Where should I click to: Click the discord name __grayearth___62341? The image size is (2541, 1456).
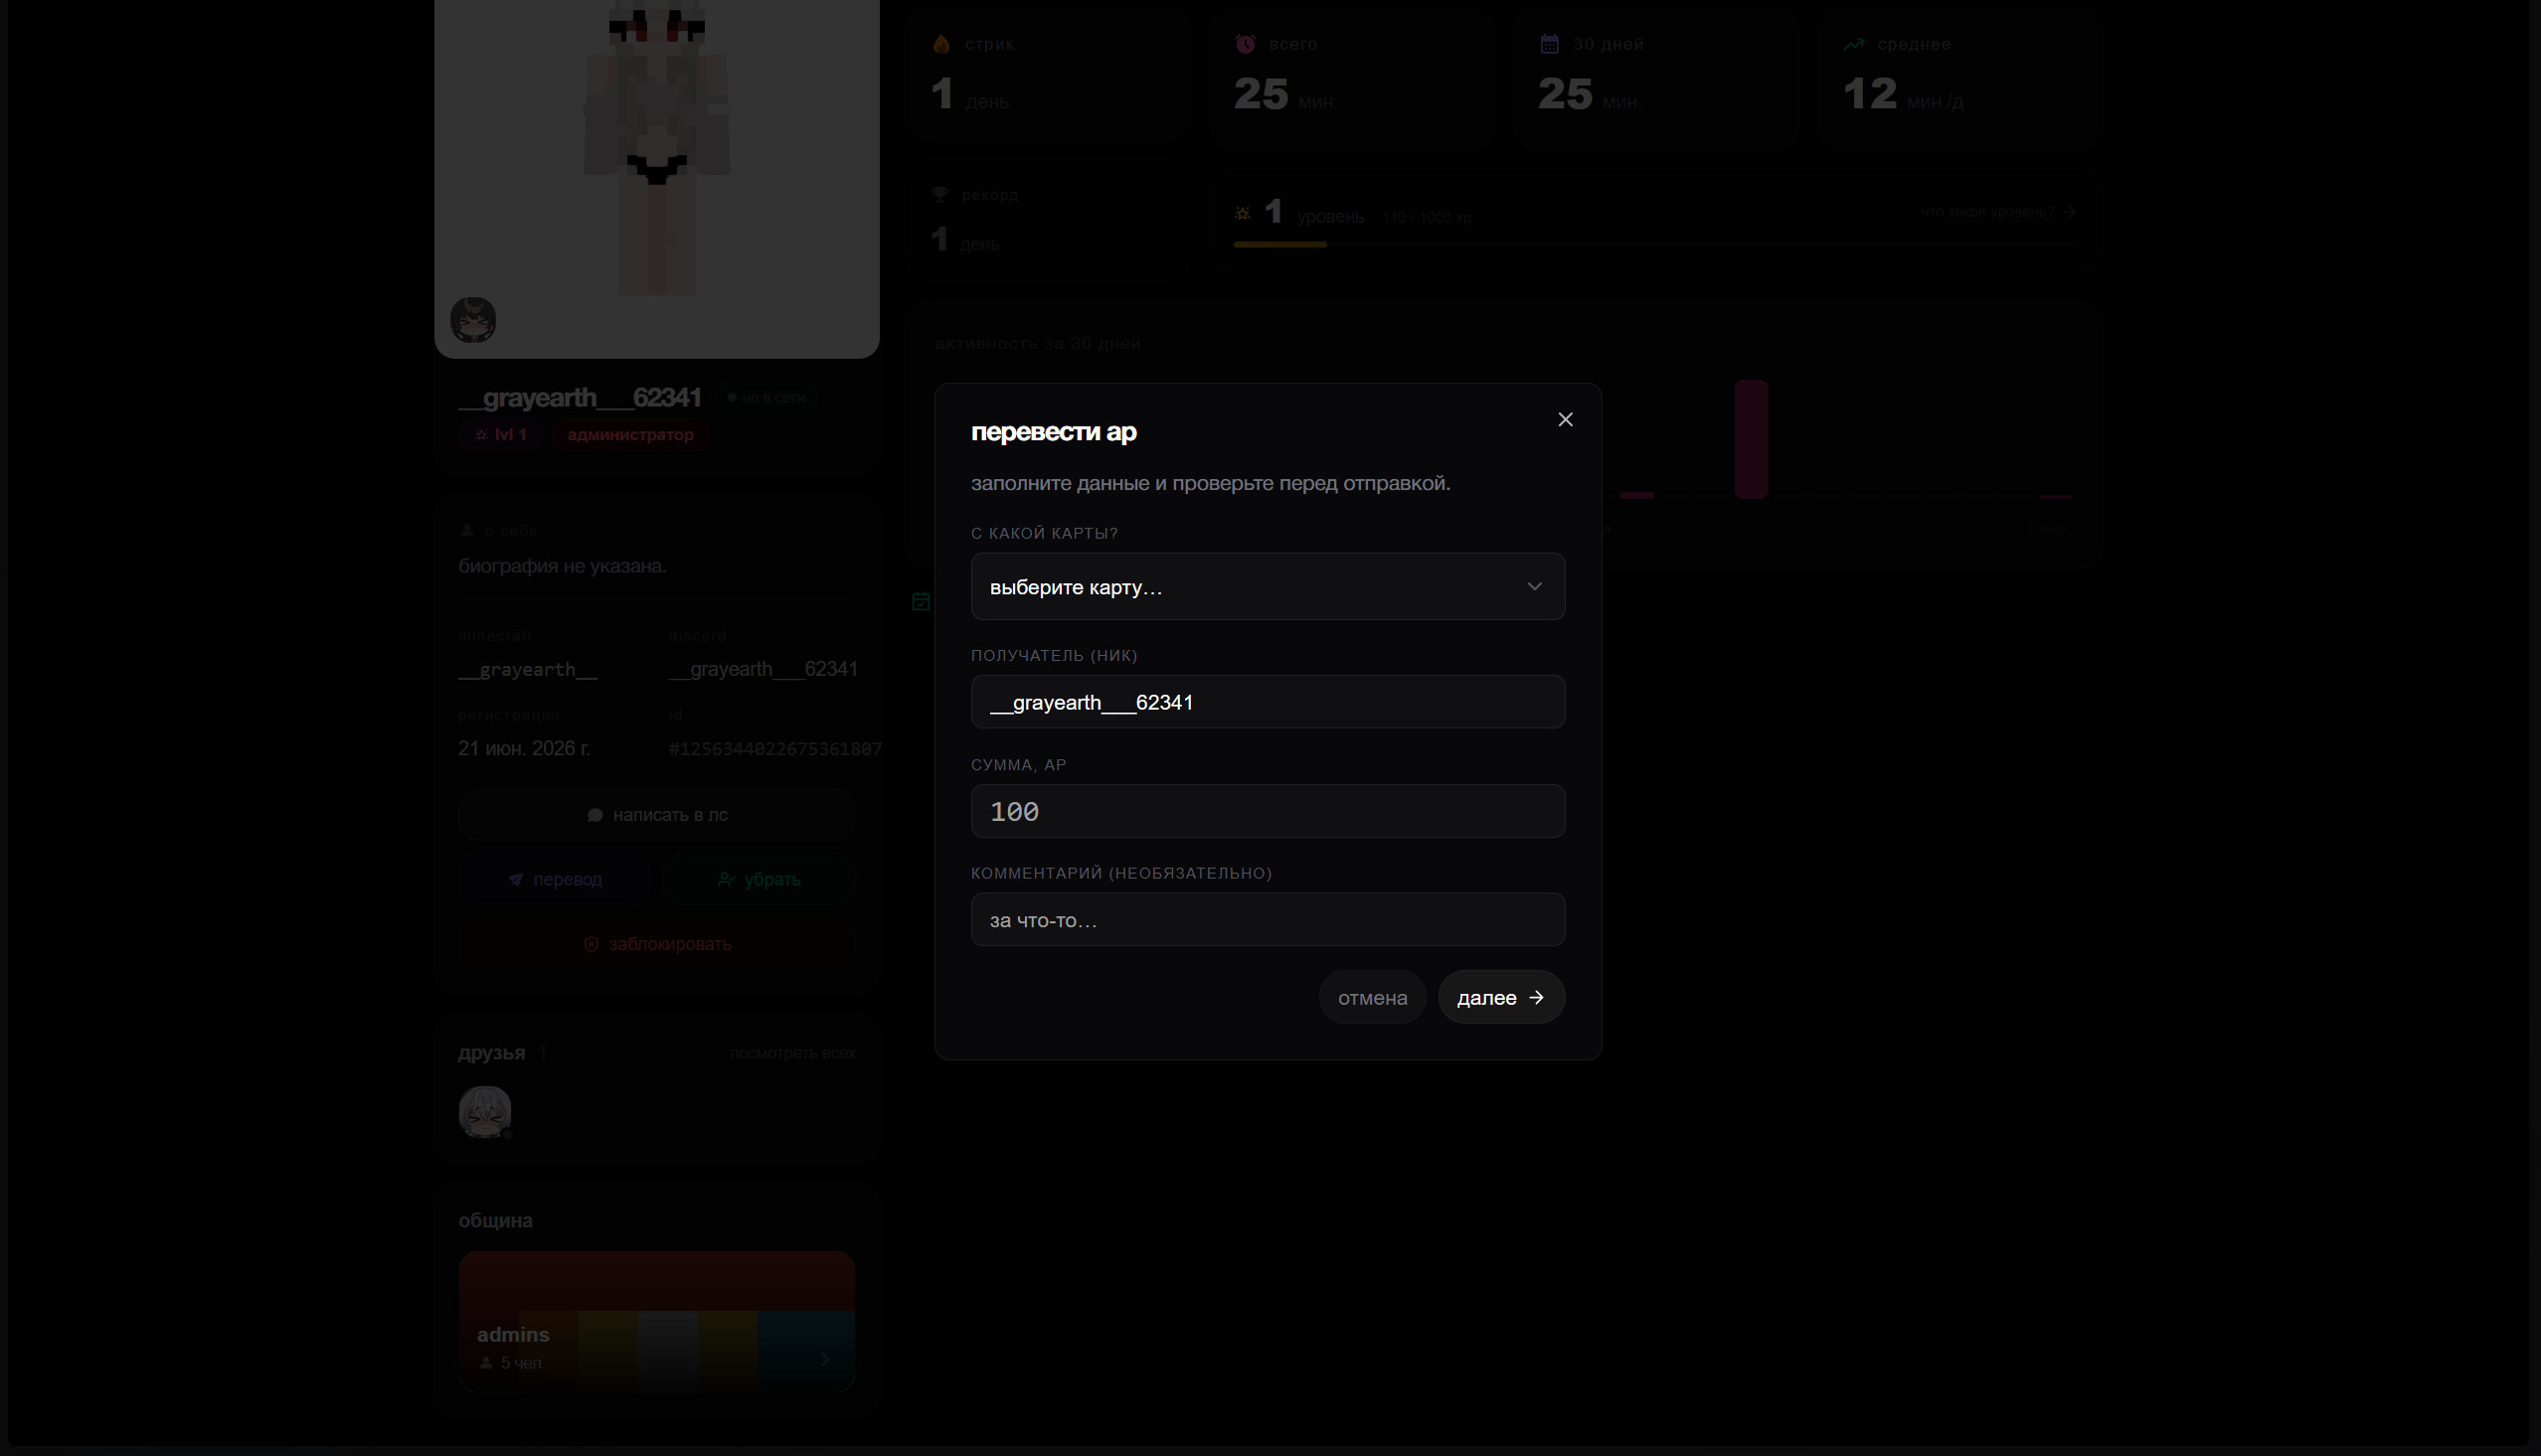763,669
